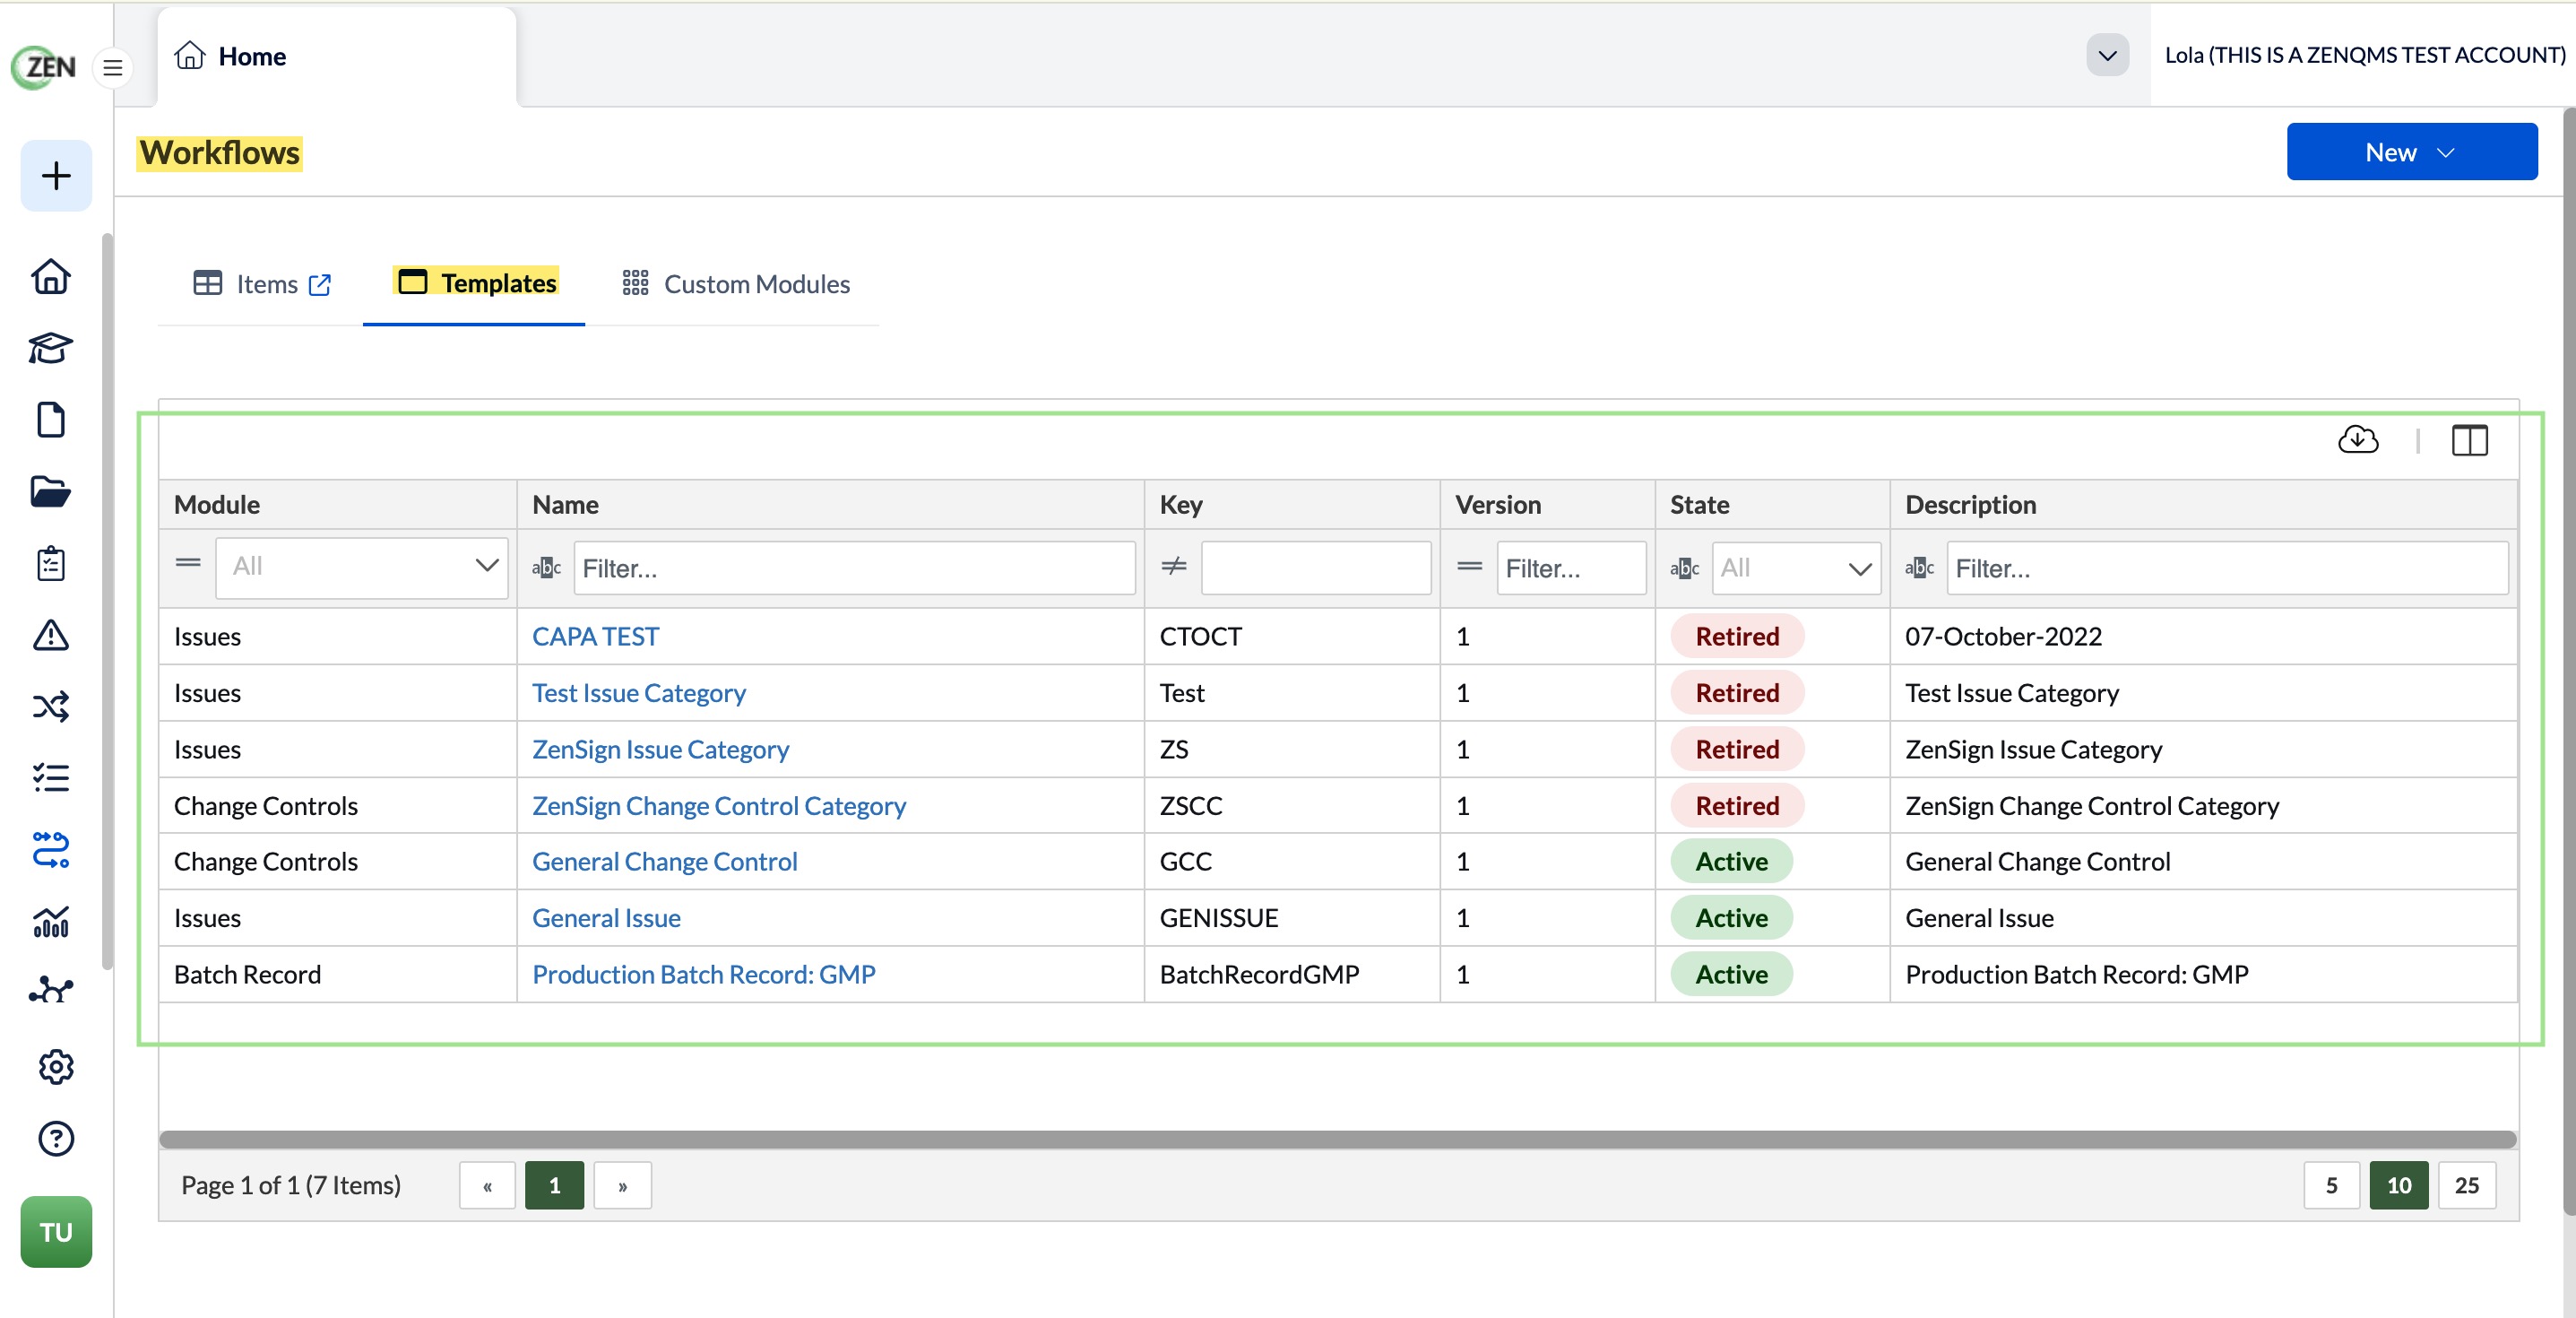Click the Documents page icon in sidebar
This screenshot has width=2576, height=1318.
(51, 420)
